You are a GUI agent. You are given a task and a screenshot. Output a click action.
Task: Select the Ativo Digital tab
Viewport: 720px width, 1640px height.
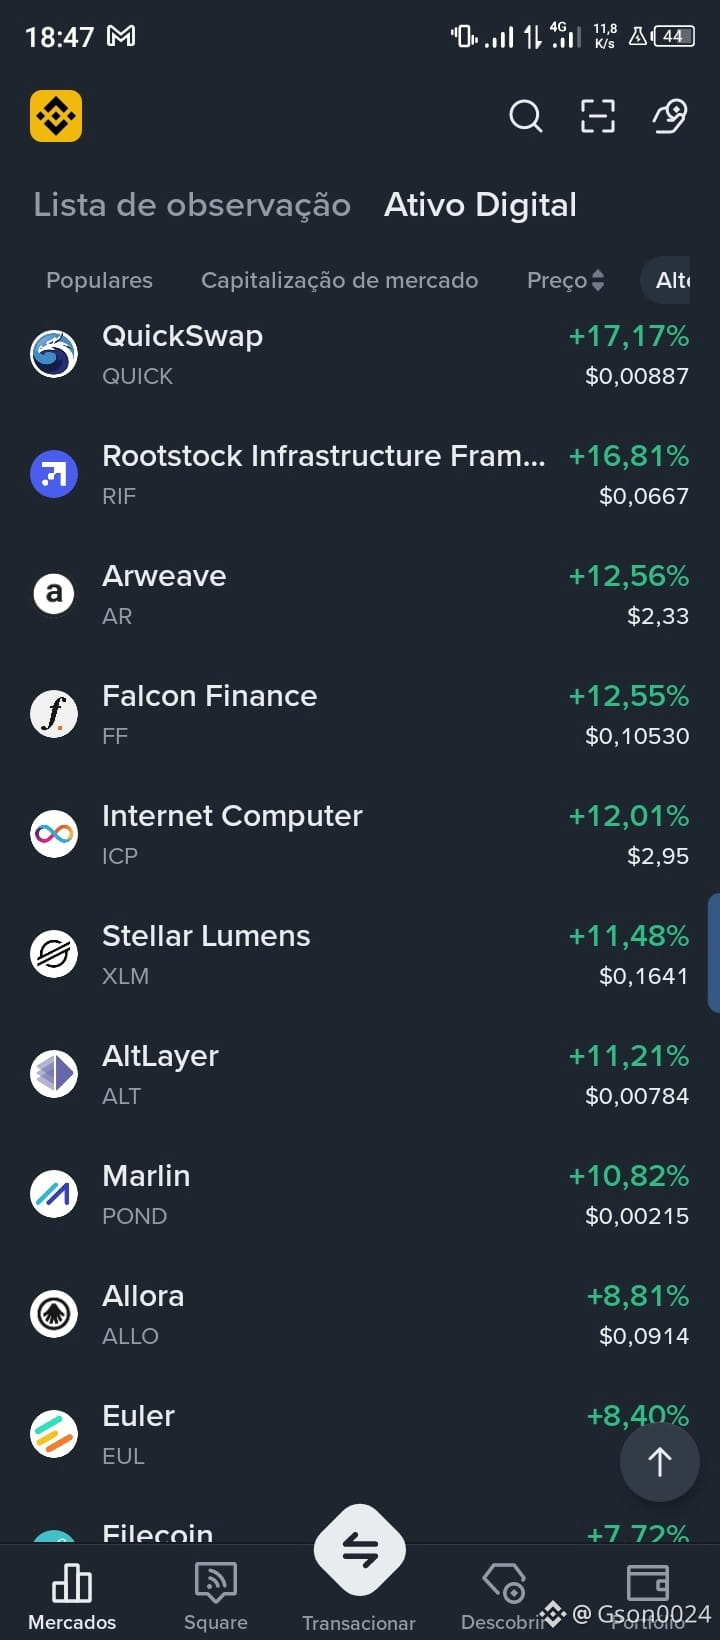coord(480,205)
